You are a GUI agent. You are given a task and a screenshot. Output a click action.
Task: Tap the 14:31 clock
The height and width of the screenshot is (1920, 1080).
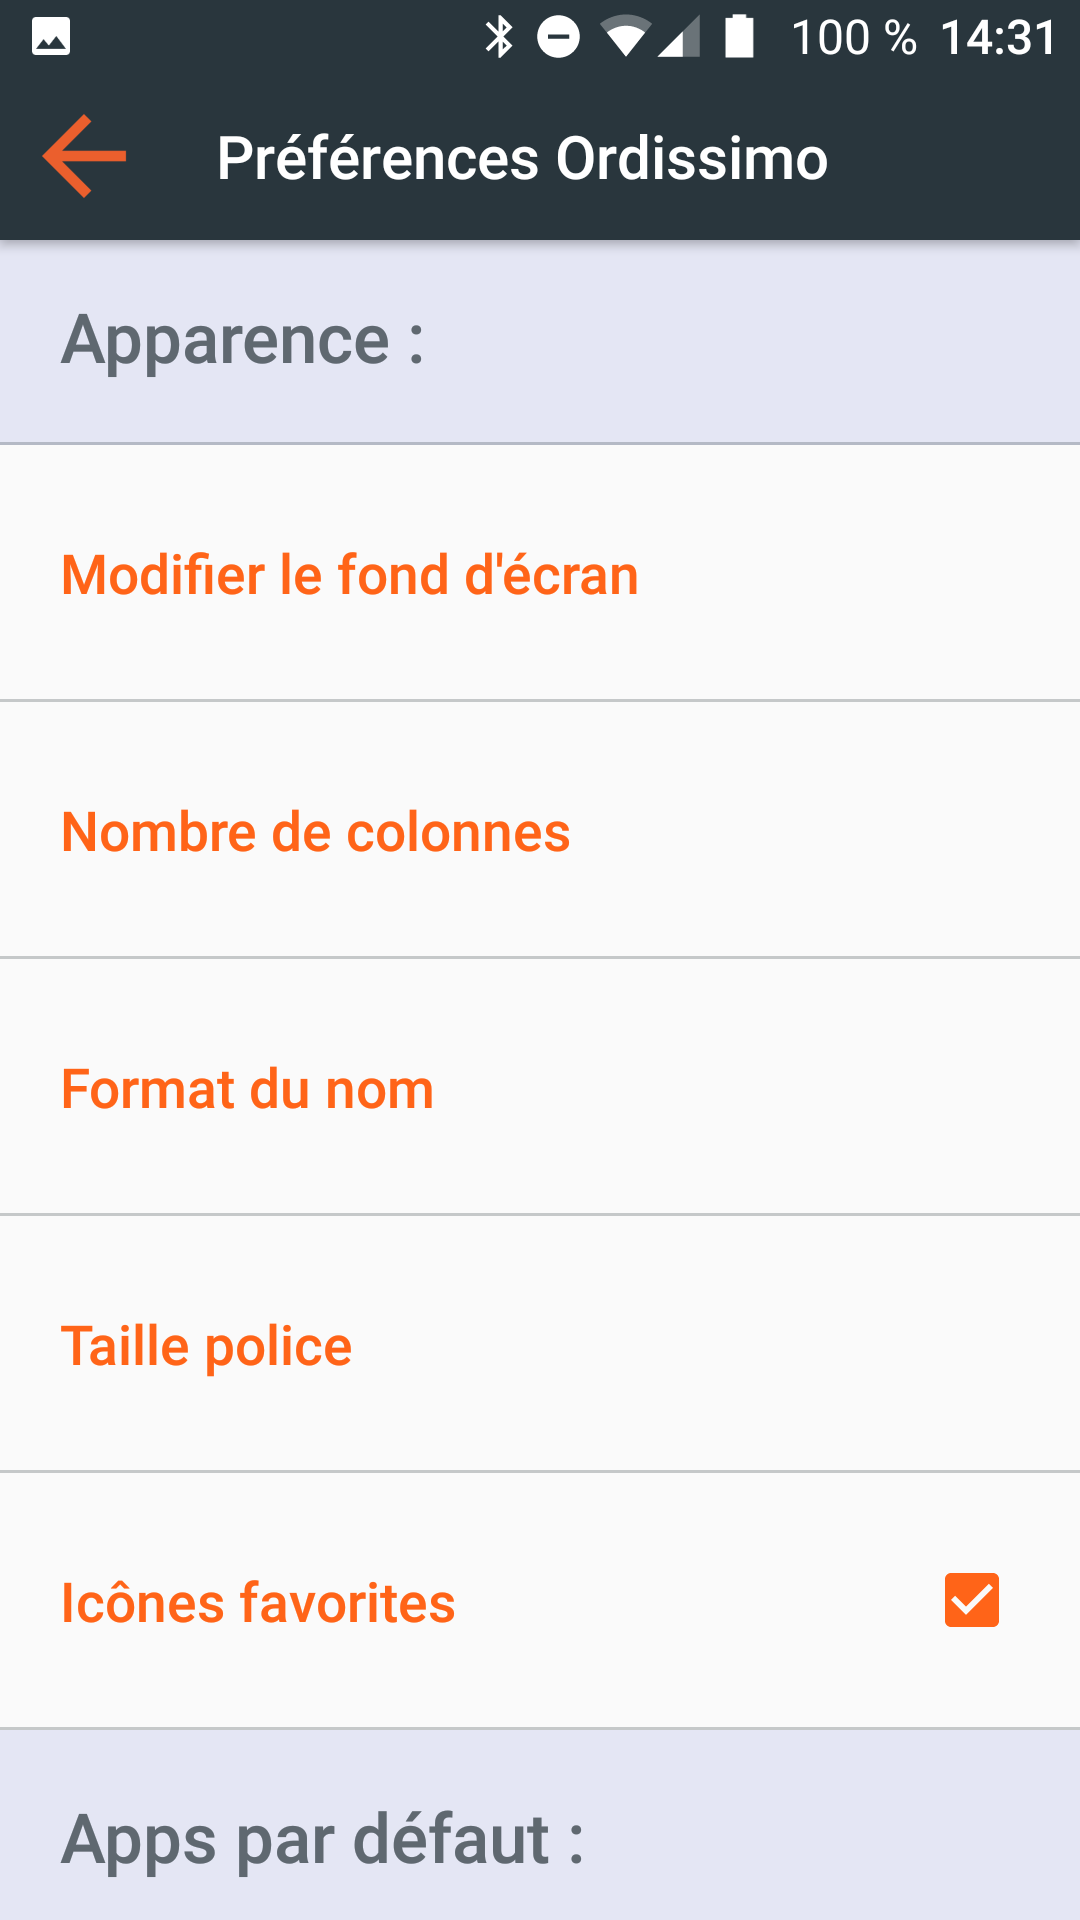click(998, 38)
